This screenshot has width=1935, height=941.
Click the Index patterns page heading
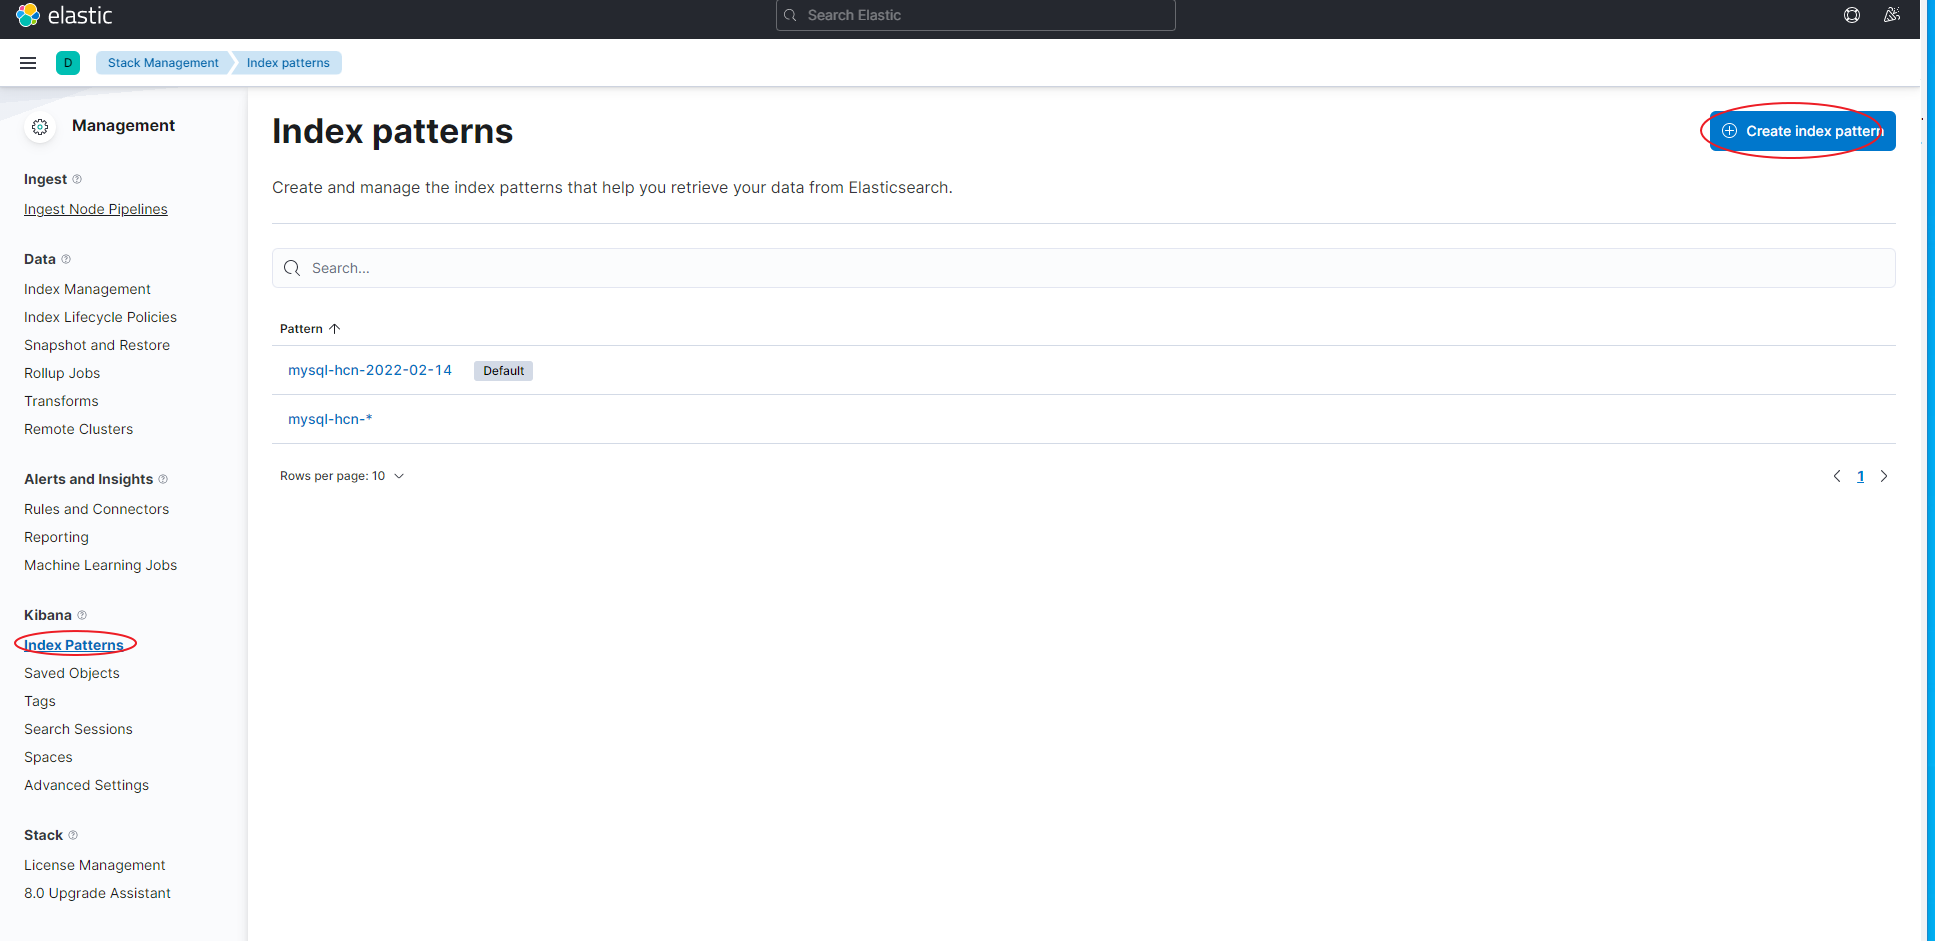pos(392,131)
